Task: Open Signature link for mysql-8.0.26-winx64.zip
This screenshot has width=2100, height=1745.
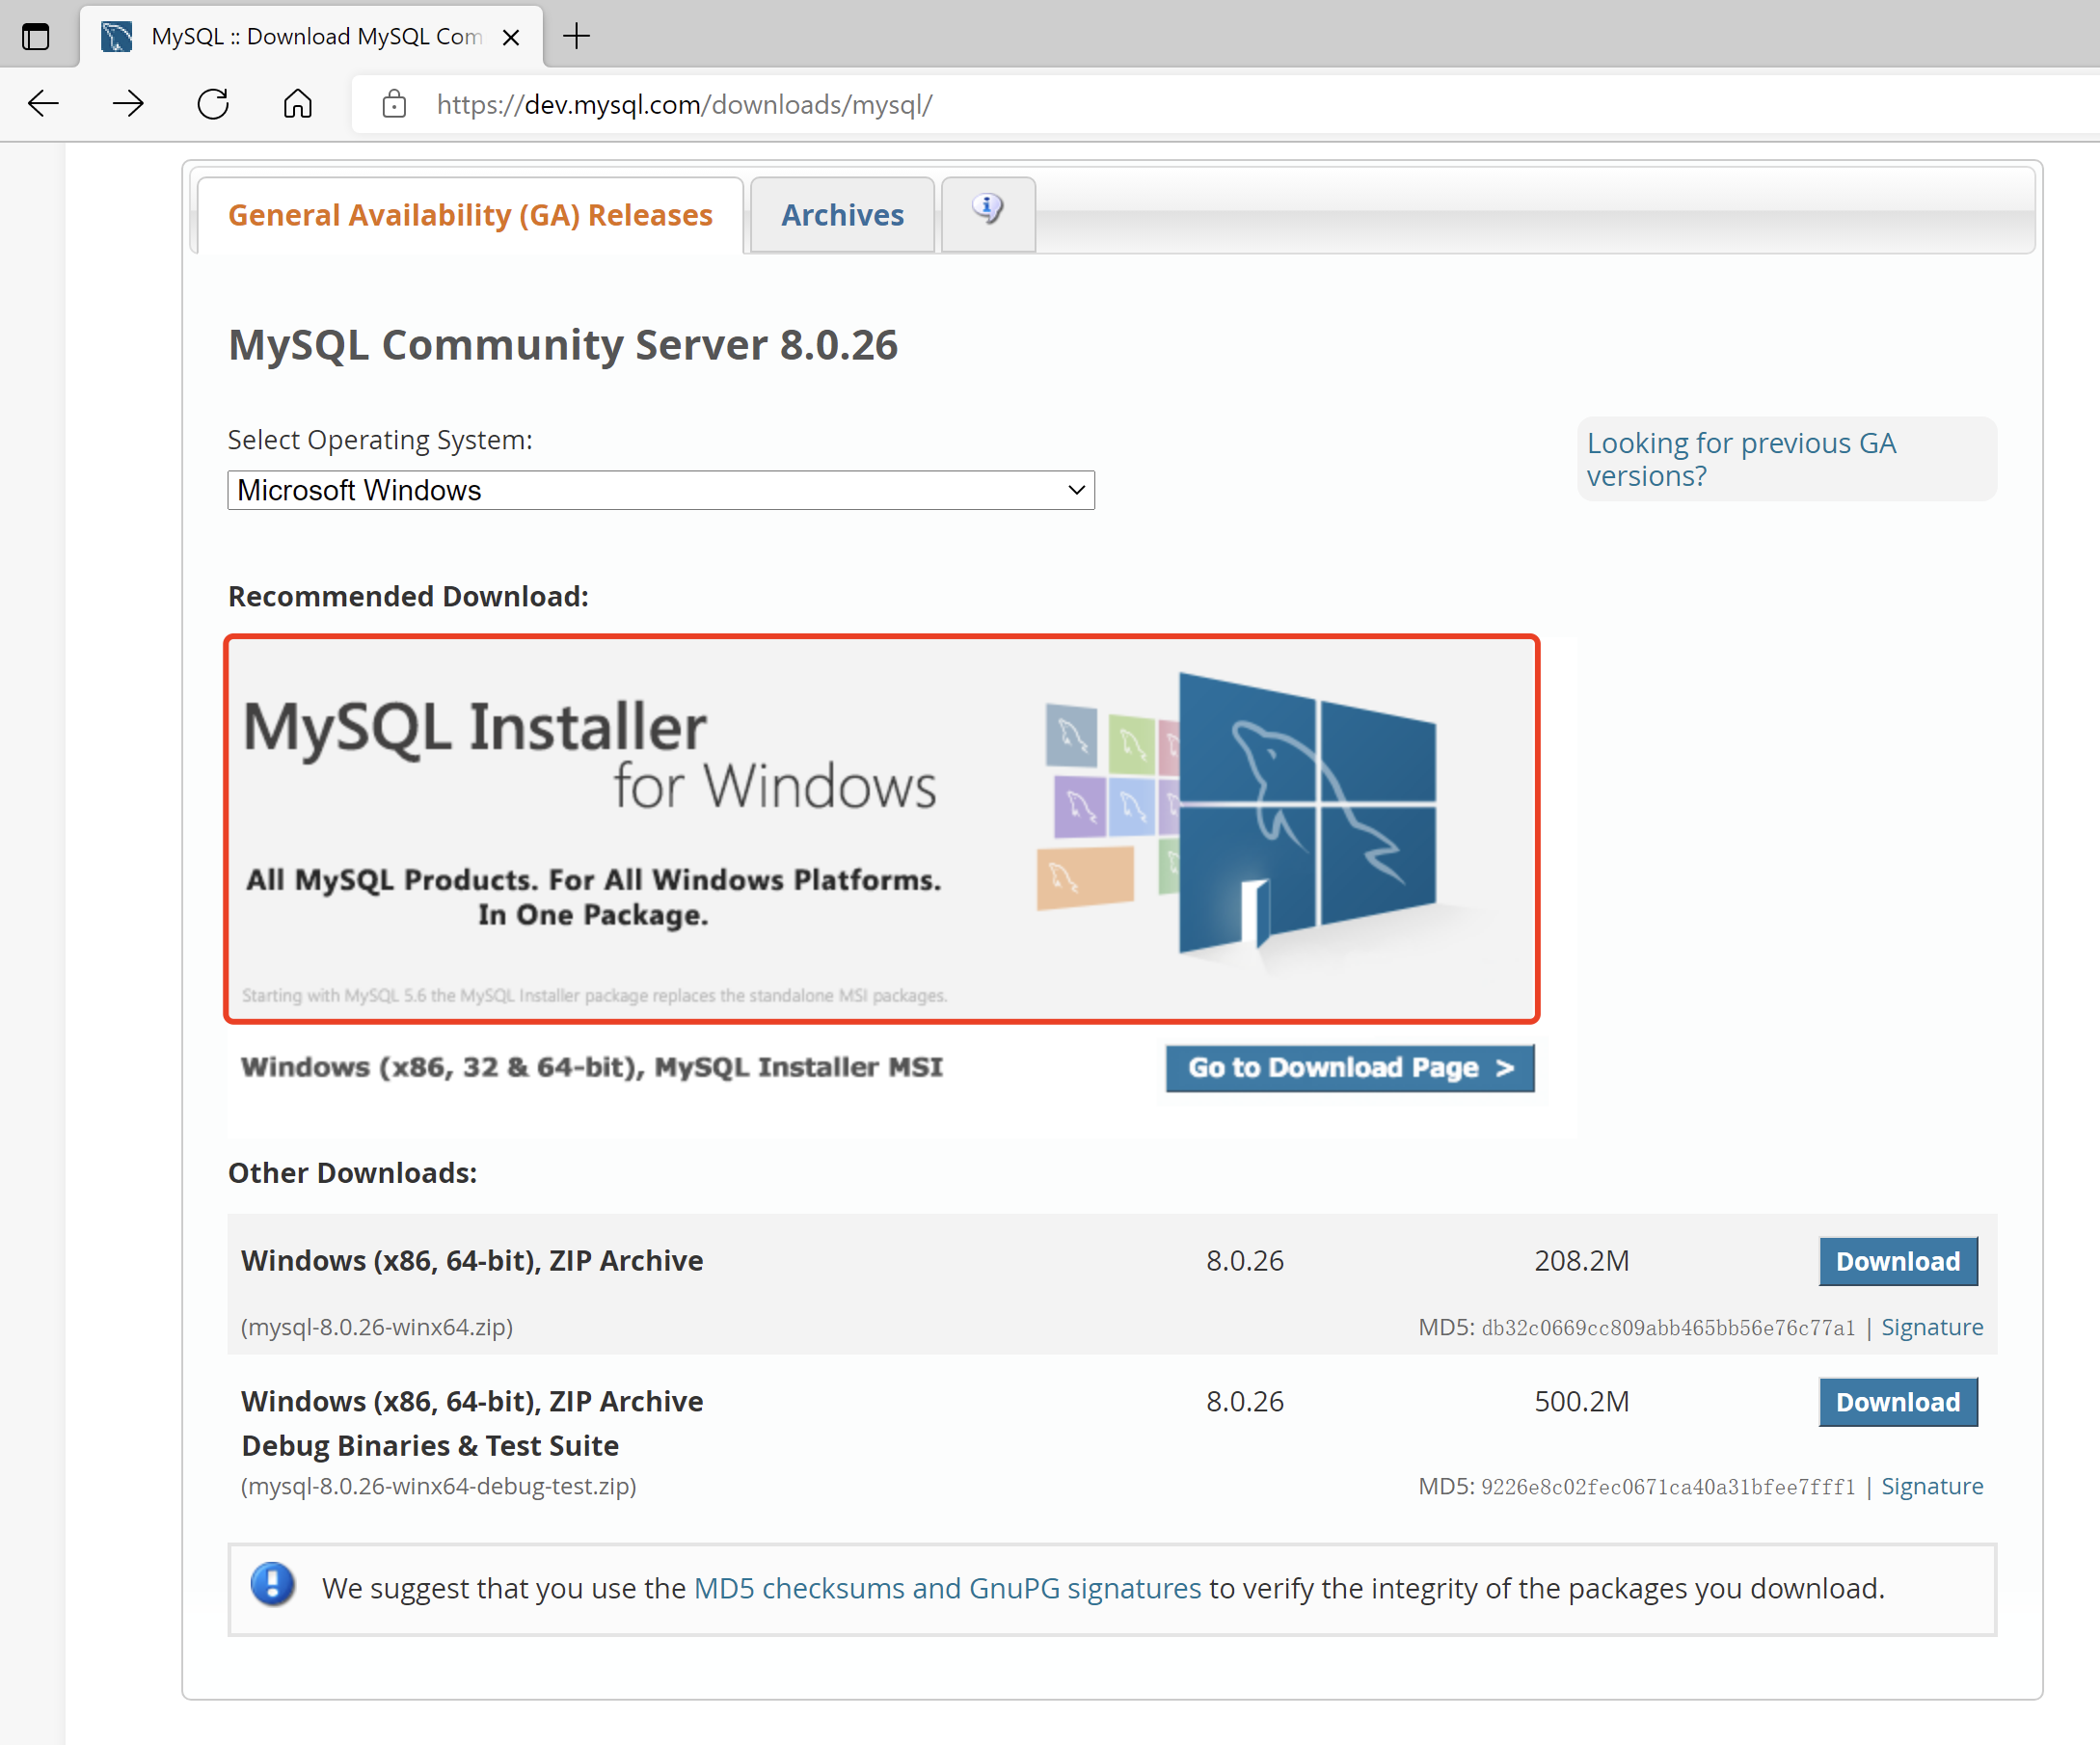Action: click(x=1931, y=1327)
